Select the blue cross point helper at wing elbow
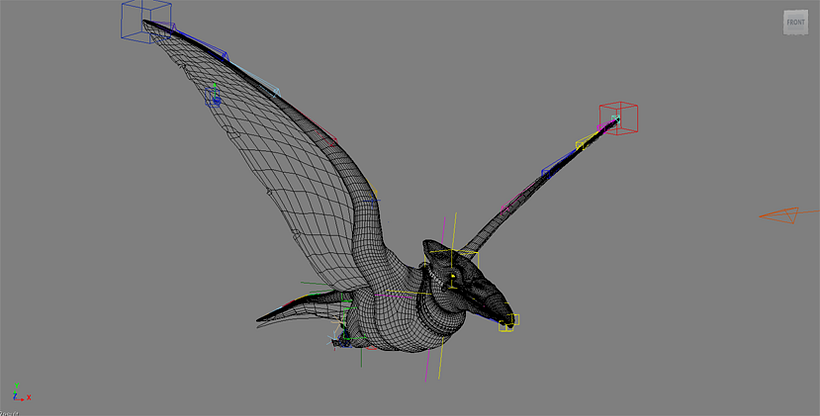The image size is (820, 416). pyautogui.click(x=373, y=200)
